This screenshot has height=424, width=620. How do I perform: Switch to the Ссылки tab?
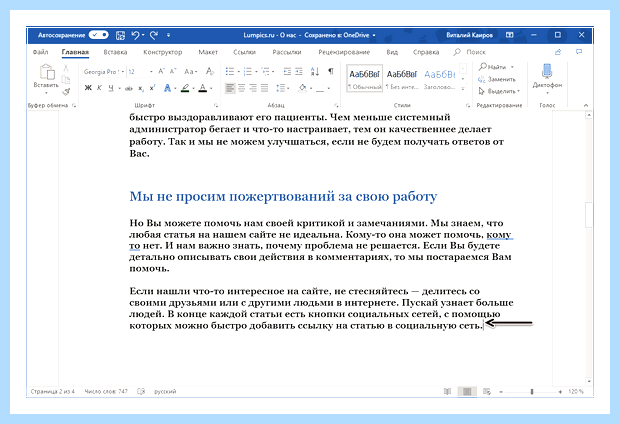coord(244,52)
